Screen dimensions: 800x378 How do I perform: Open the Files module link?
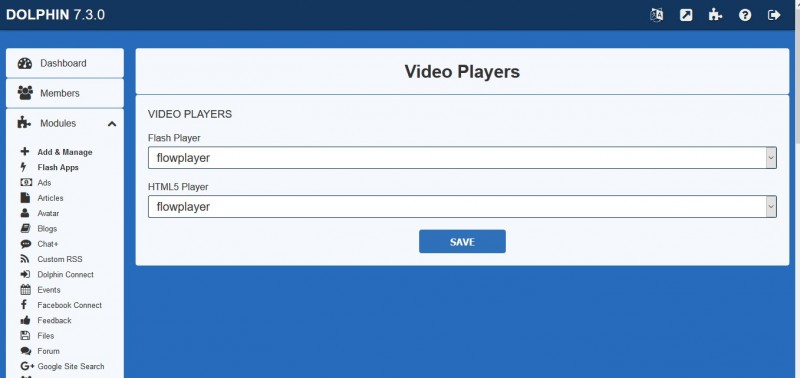point(45,336)
